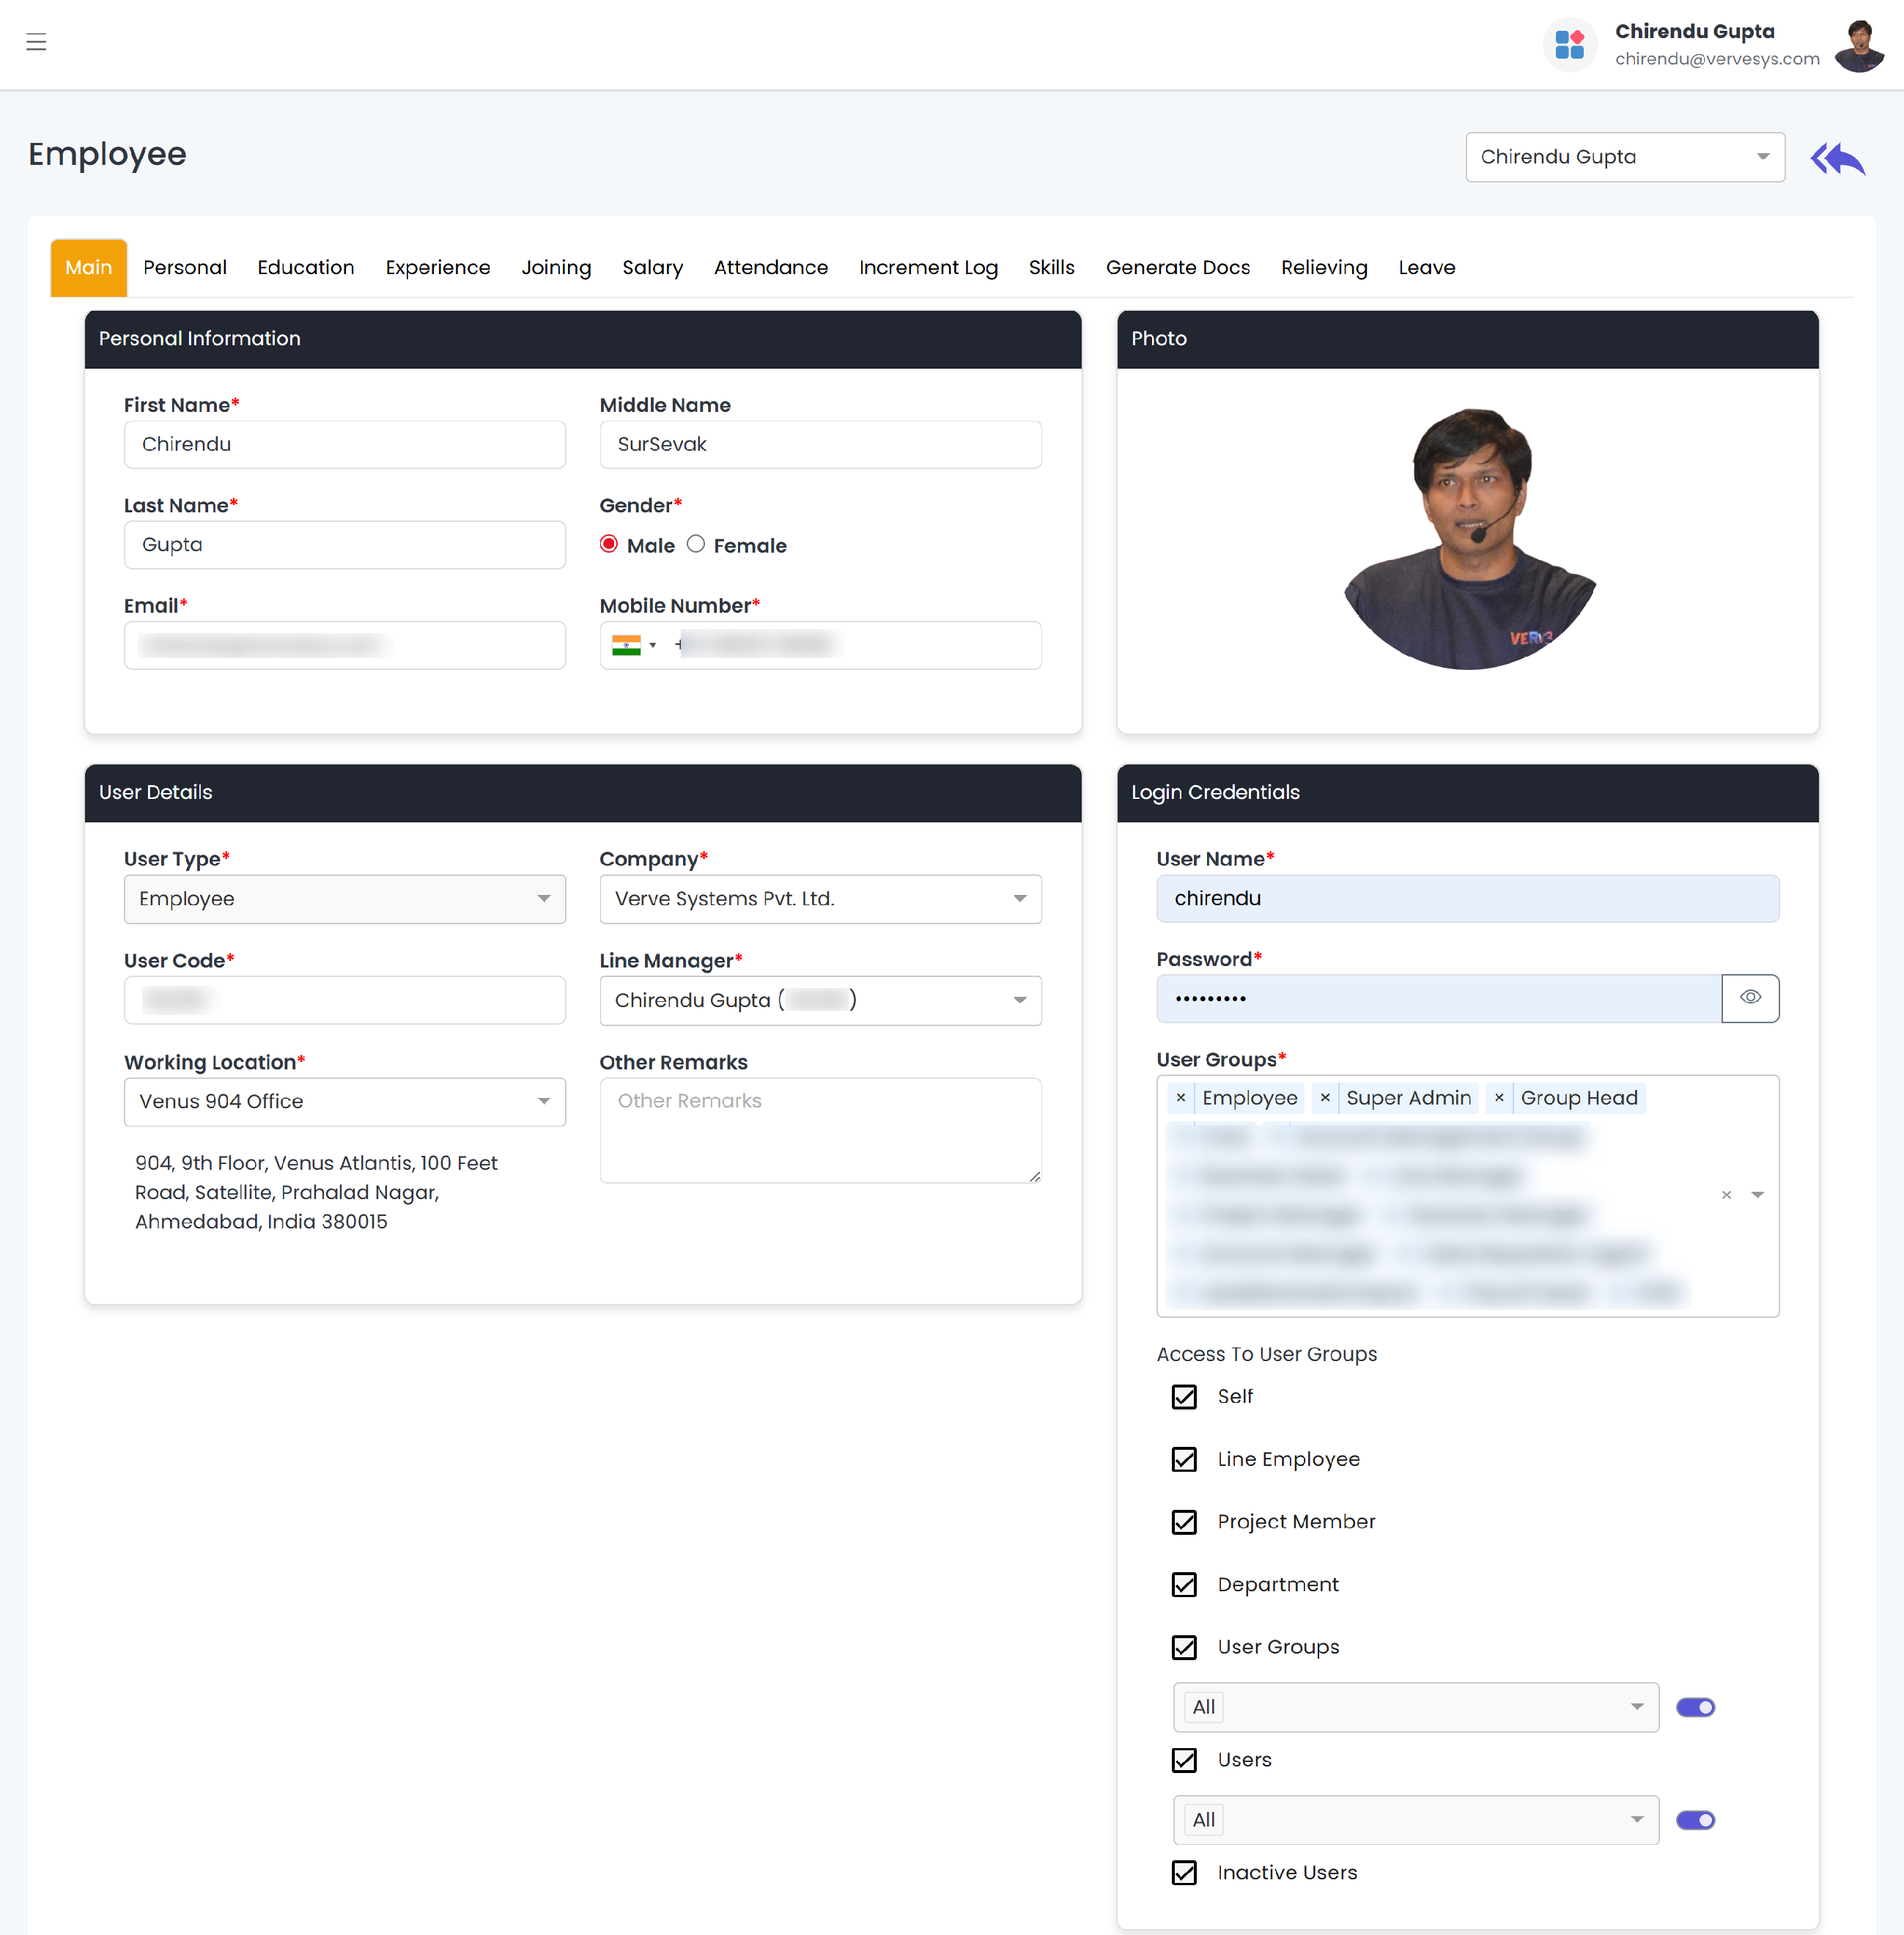Uncheck the Inactive Users checkbox

(1184, 1872)
